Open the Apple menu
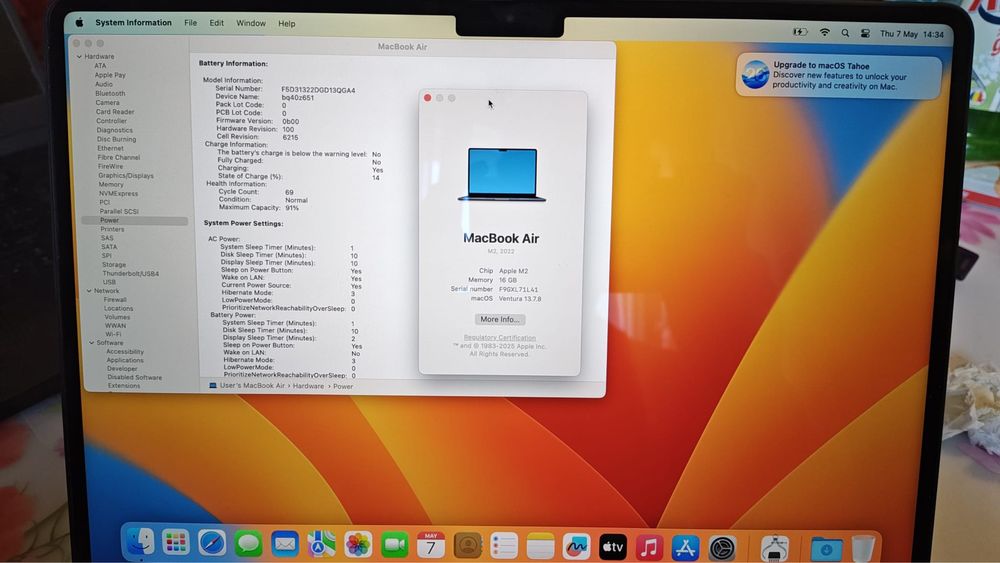 click(x=80, y=22)
